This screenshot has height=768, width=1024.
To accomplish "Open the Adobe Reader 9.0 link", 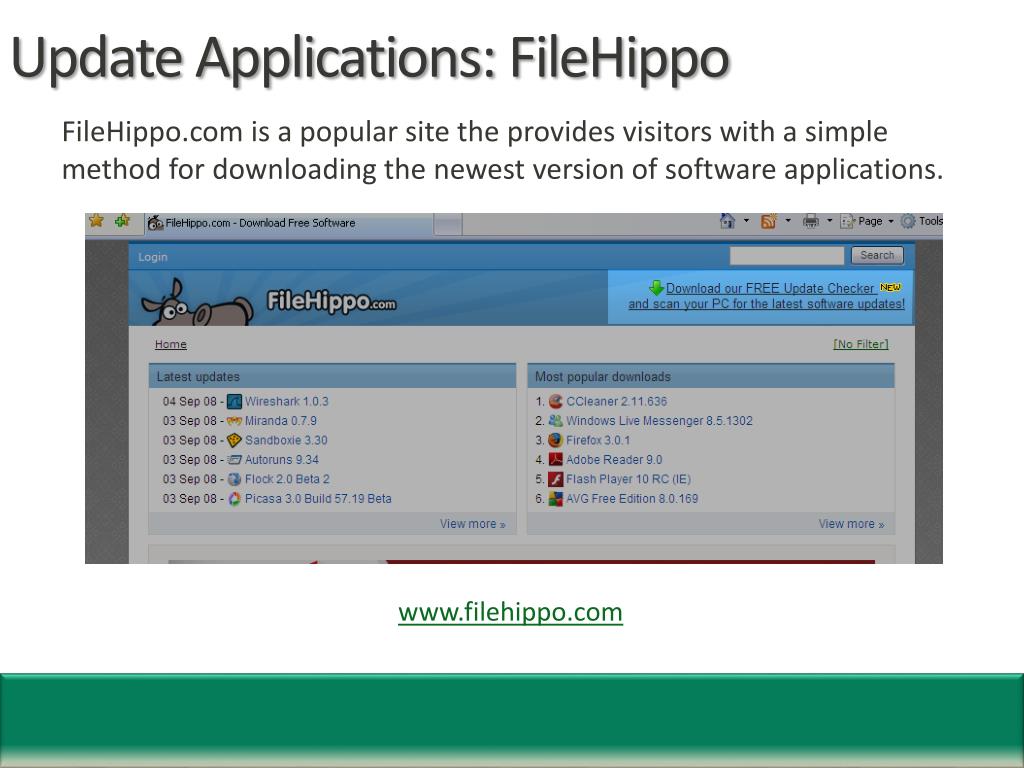I will (x=614, y=460).
